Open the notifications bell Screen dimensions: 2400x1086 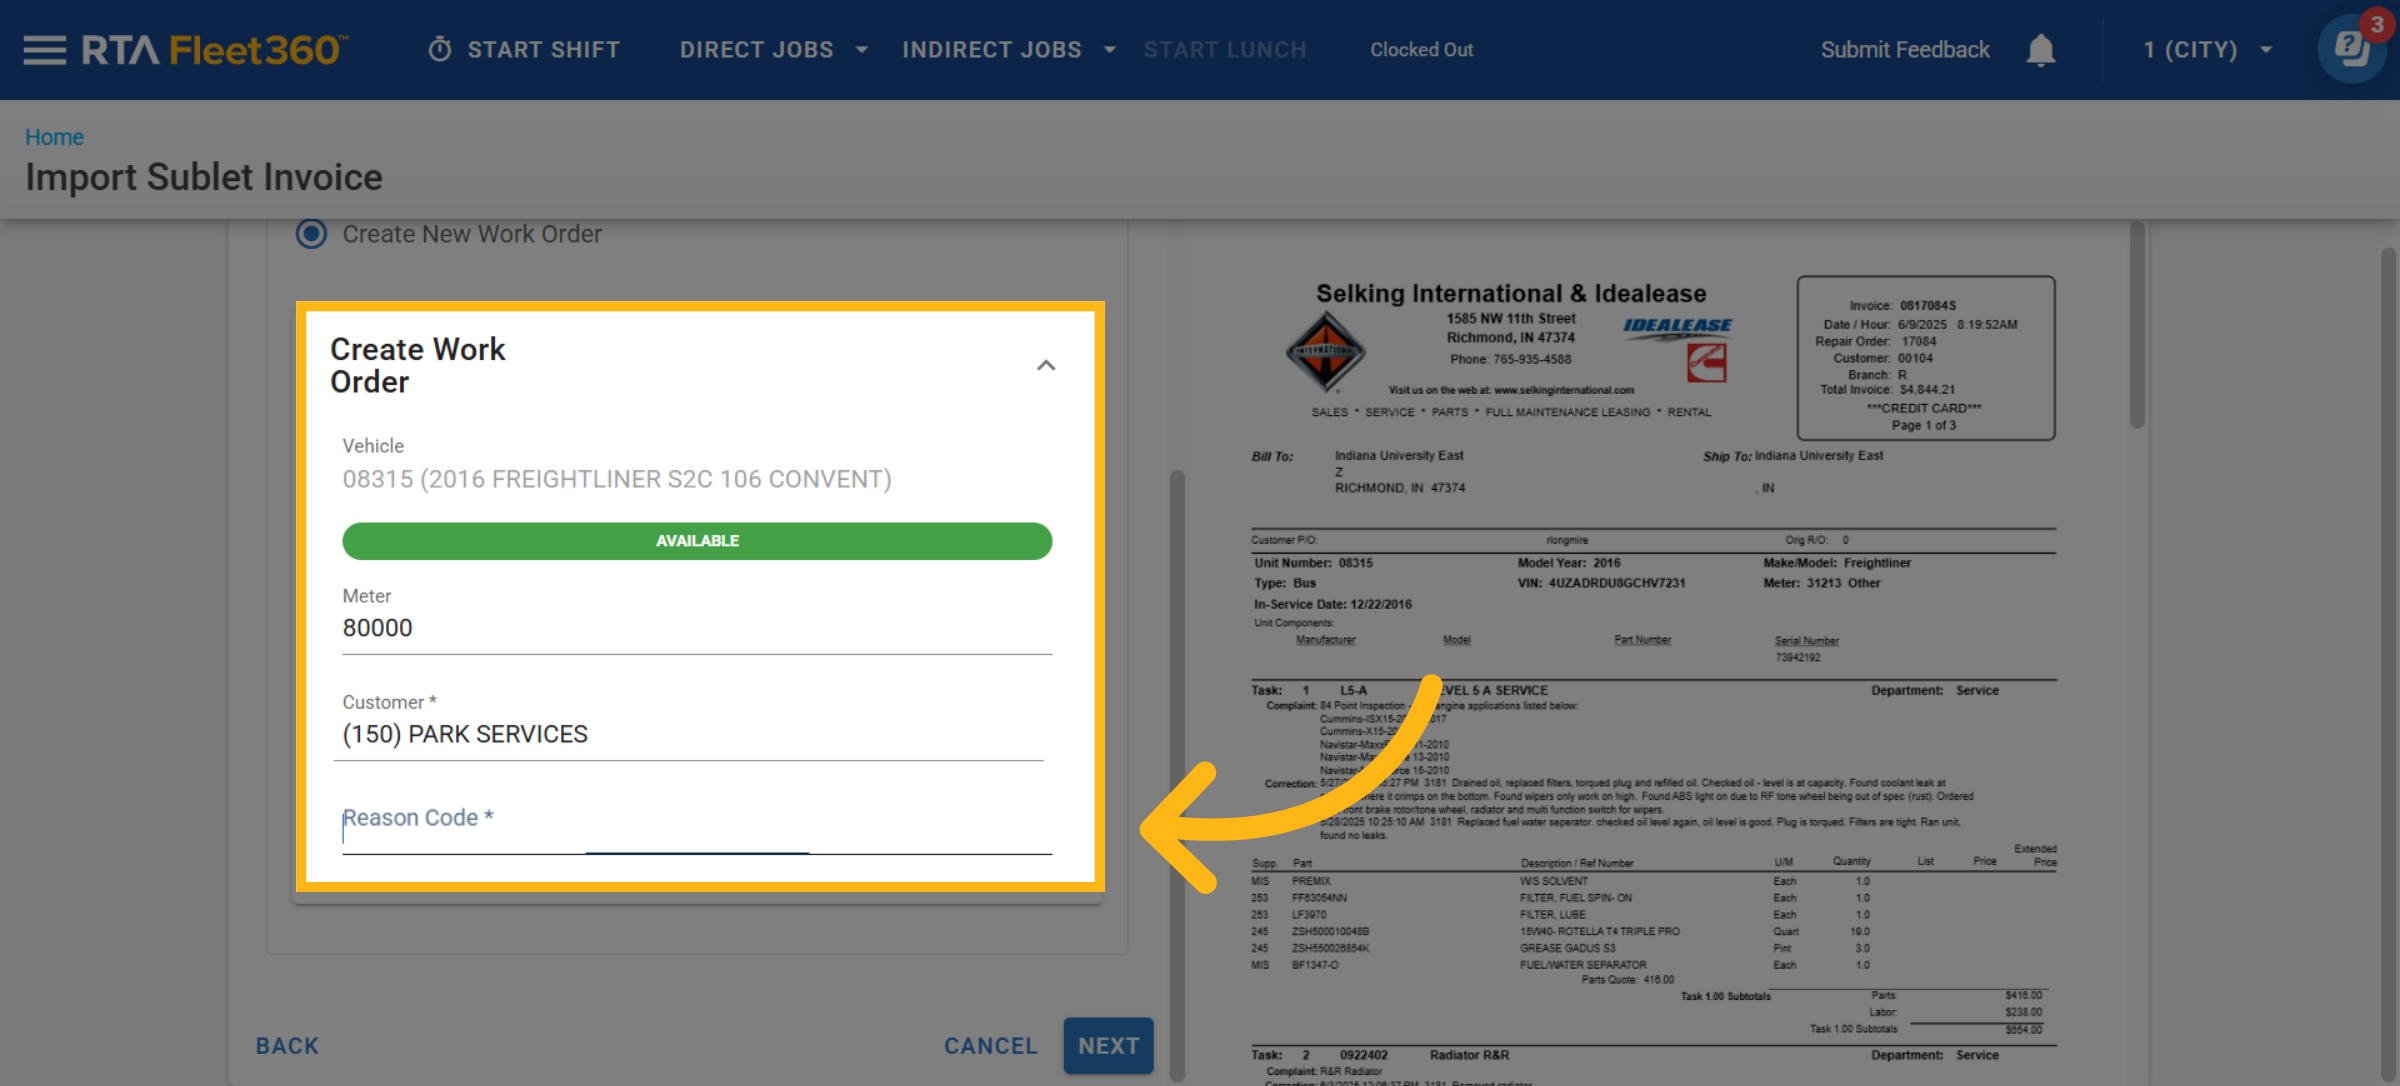[2040, 50]
